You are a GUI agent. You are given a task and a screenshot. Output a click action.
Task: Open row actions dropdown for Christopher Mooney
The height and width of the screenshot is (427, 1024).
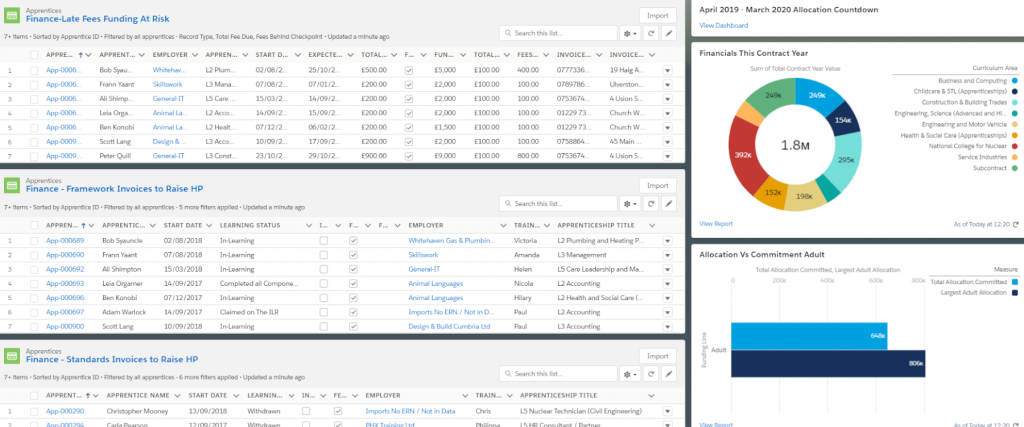tap(667, 411)
